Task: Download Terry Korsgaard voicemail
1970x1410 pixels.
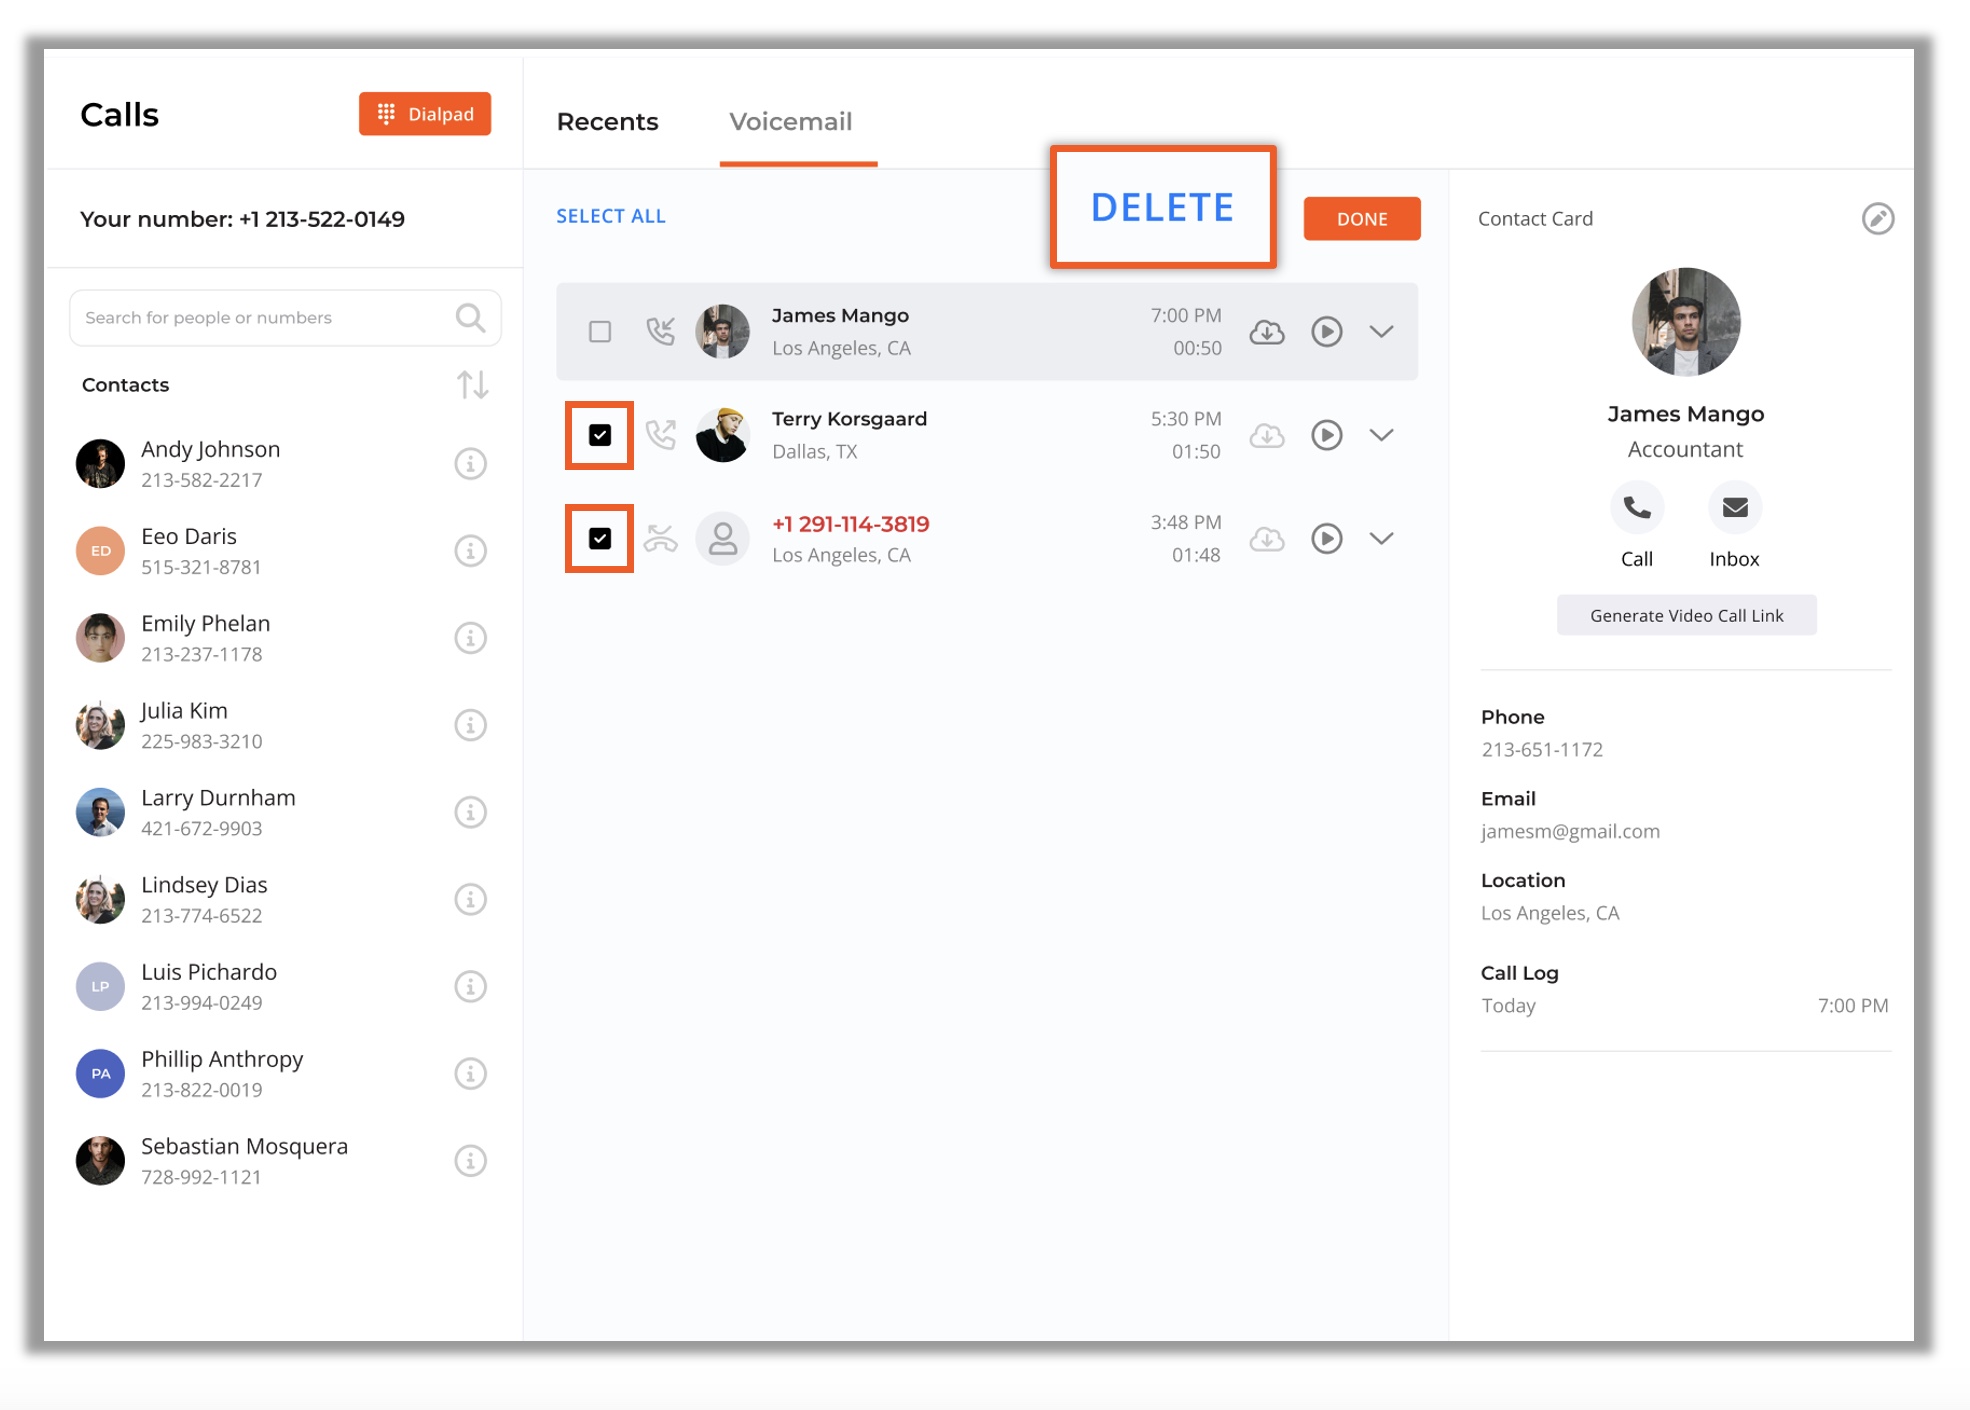Action: (1267, 435)
